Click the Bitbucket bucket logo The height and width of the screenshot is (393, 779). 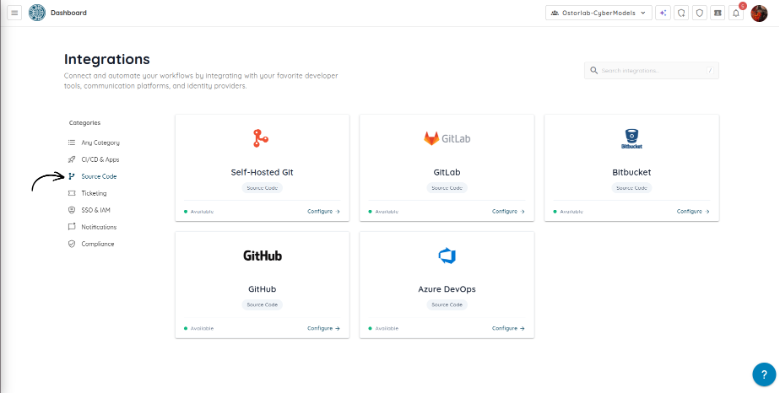[x=631, y=139]
